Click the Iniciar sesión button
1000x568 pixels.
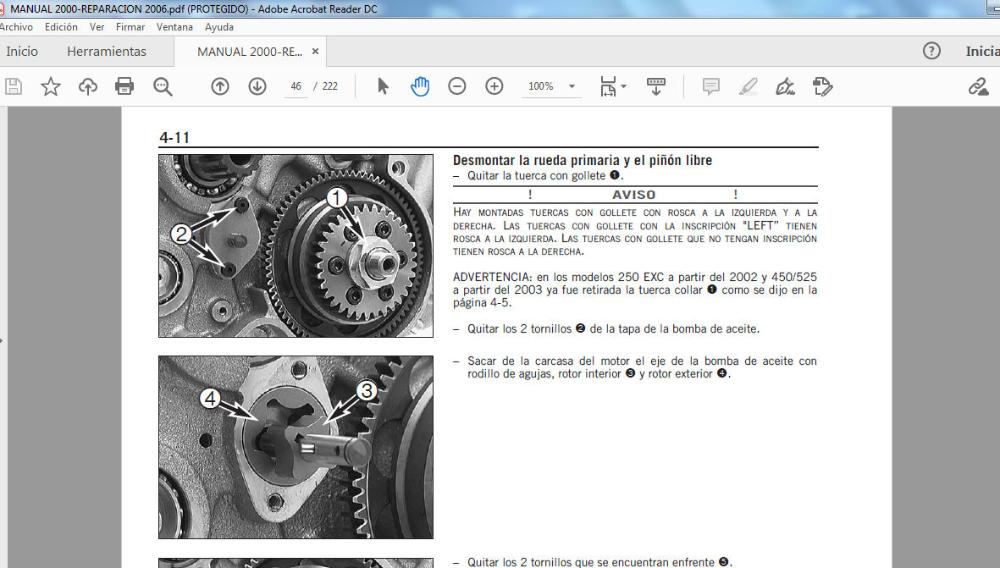[982, 51]
